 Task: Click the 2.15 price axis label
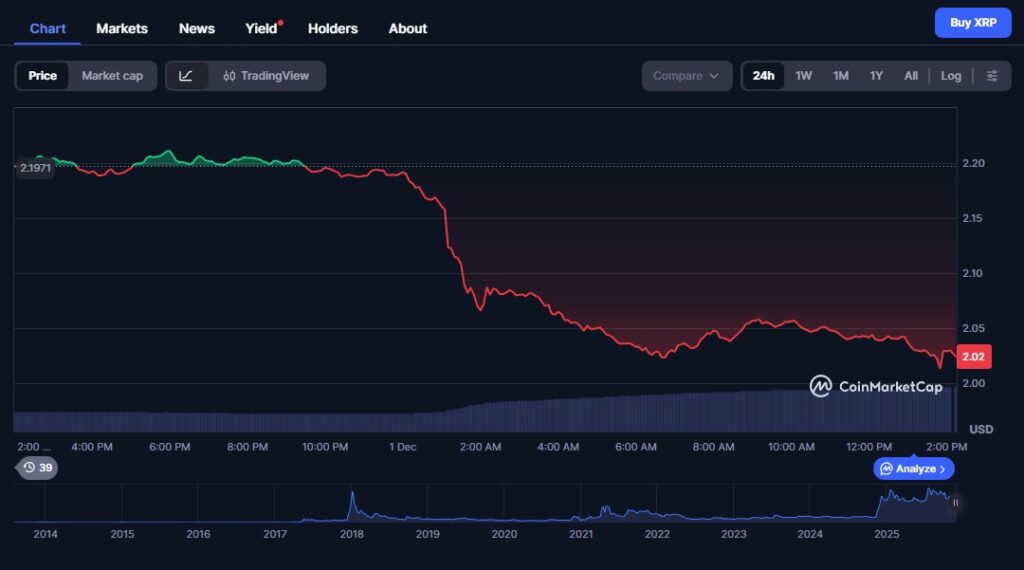pos(972,218)
